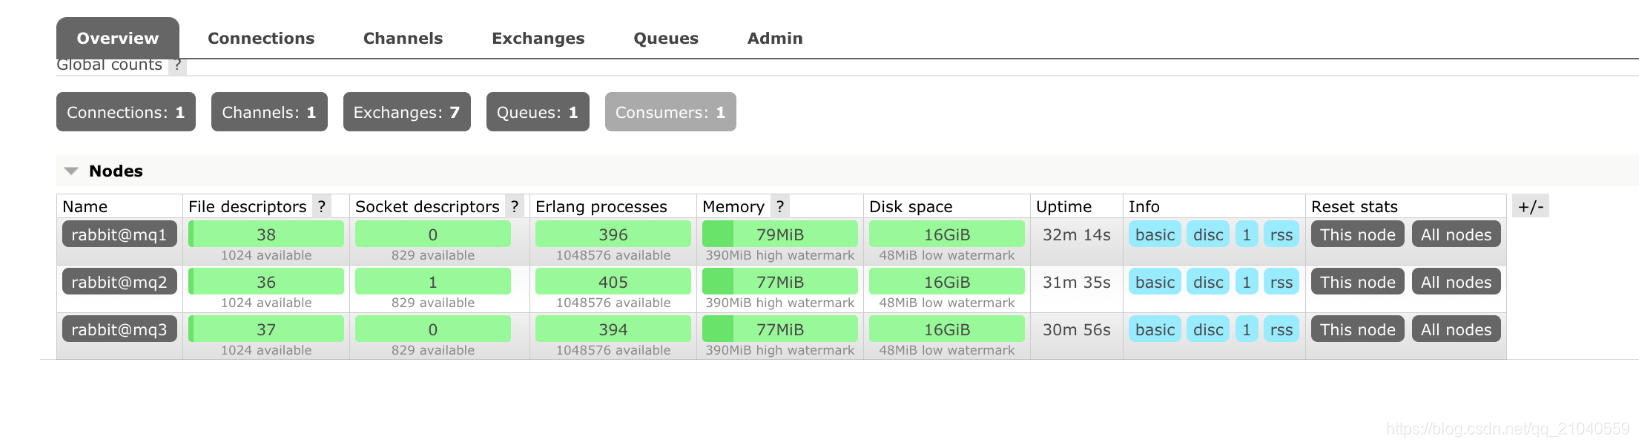1639x447 pixels.
Task: Click the 79MiB memory usage bar
Action: pos(780,234)
